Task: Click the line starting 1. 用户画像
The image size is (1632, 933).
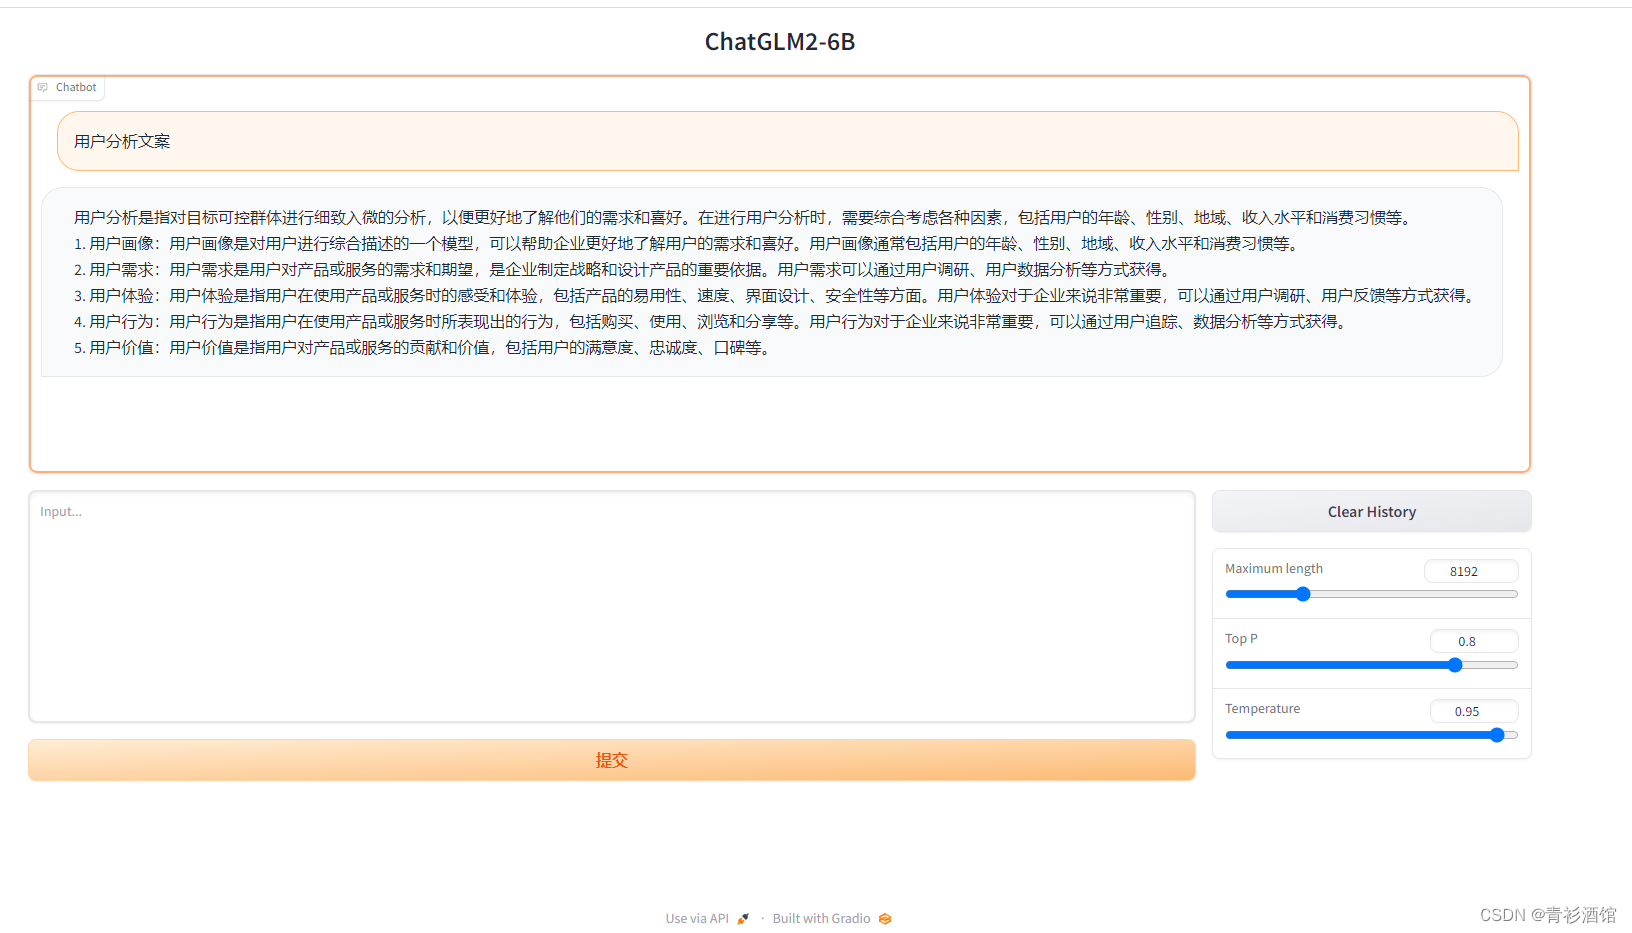Action: (x=687, y=244)
